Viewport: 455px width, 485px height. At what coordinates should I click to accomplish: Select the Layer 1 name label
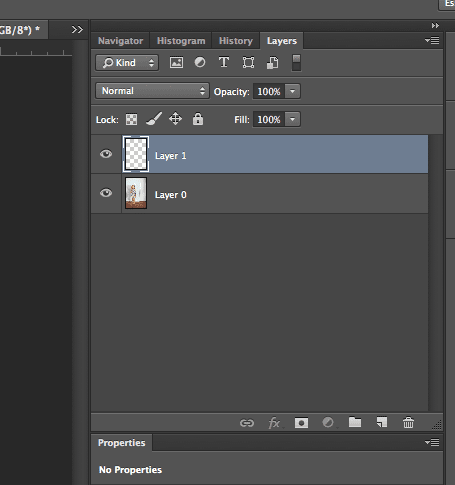click(170, 156)
